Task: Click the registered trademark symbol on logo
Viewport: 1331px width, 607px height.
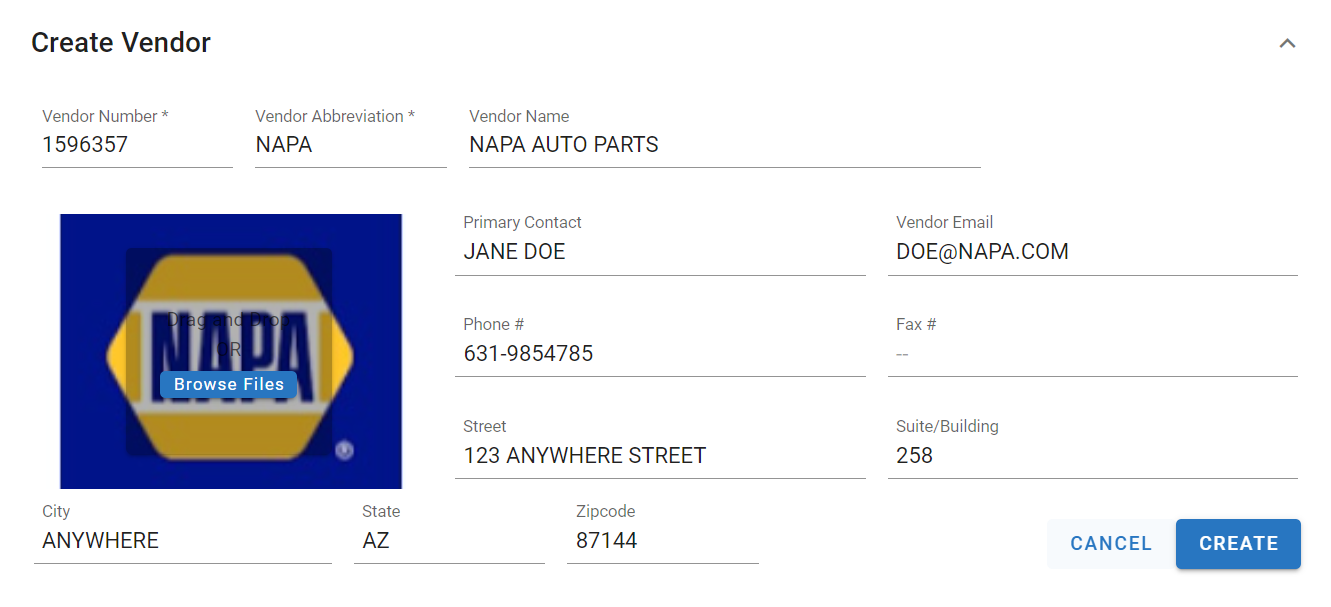Action: coord(344,450)
